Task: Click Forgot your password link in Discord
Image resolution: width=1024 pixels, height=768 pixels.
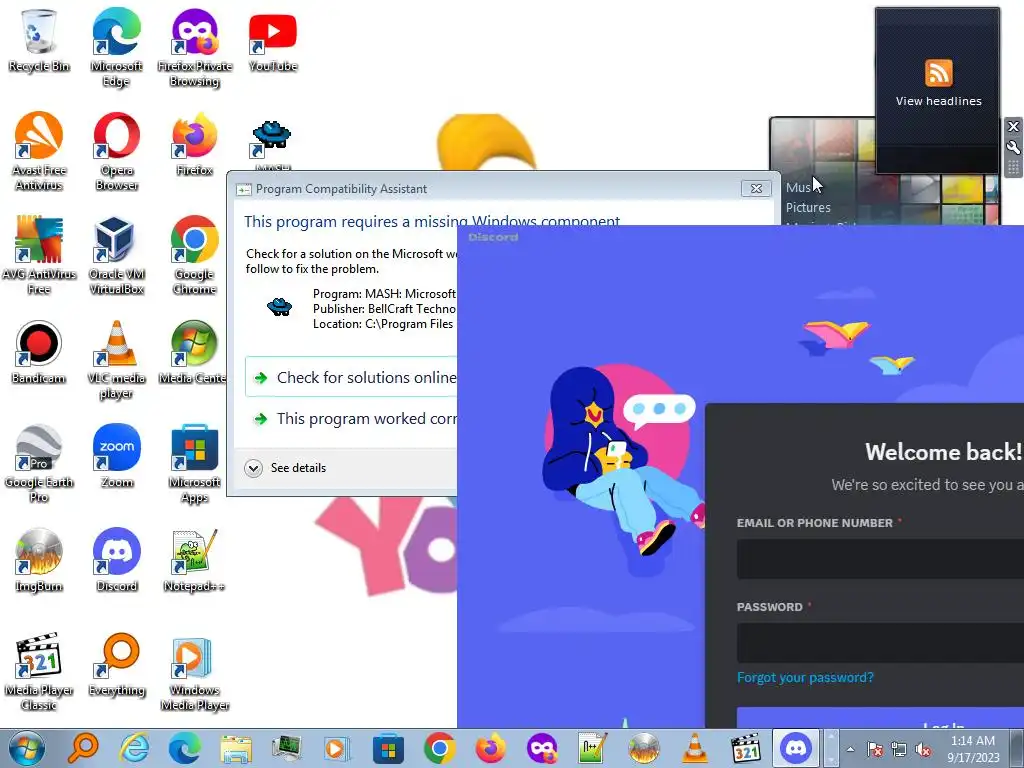Action: tap(805, 677)
